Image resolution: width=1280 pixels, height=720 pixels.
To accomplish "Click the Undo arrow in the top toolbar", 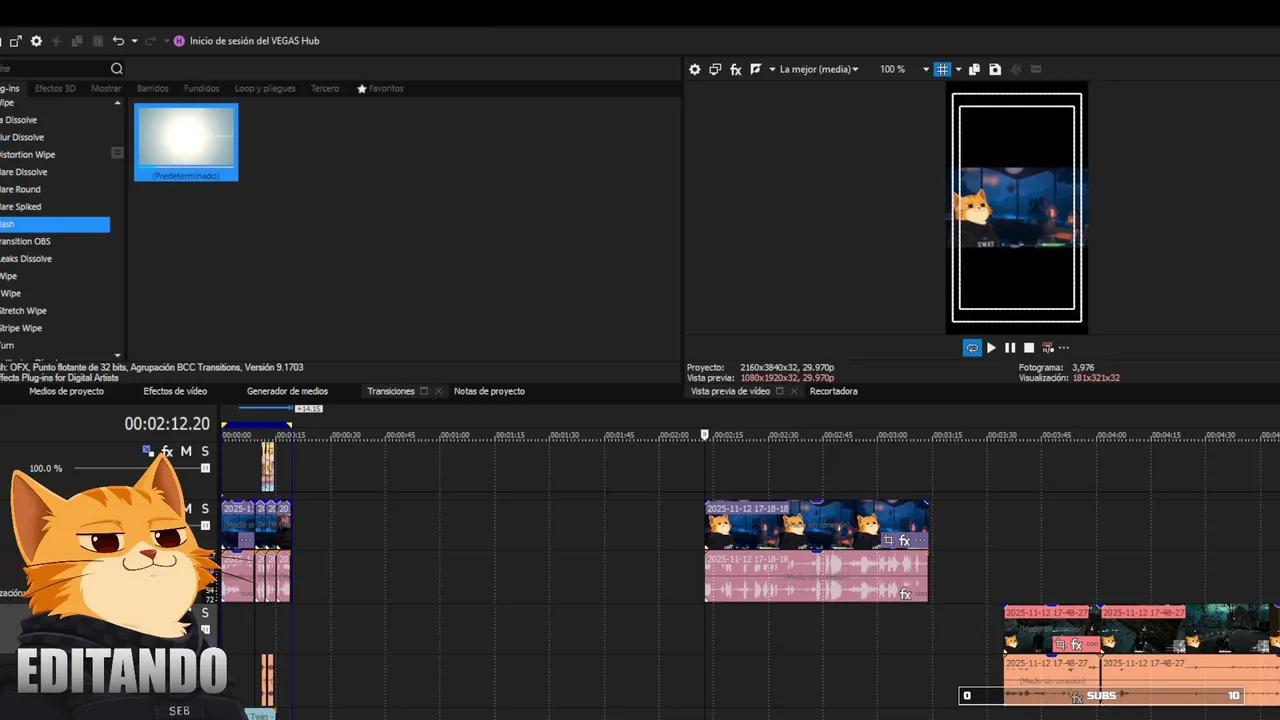I will pos(118,41).
